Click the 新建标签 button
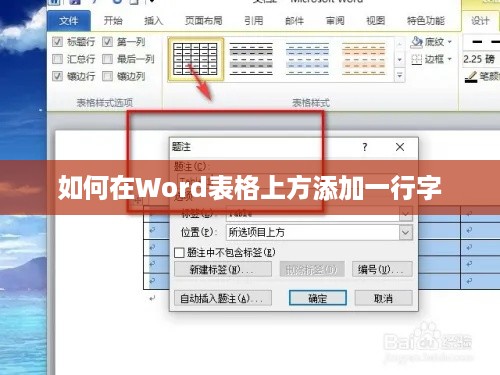 [x=223, y=269]
